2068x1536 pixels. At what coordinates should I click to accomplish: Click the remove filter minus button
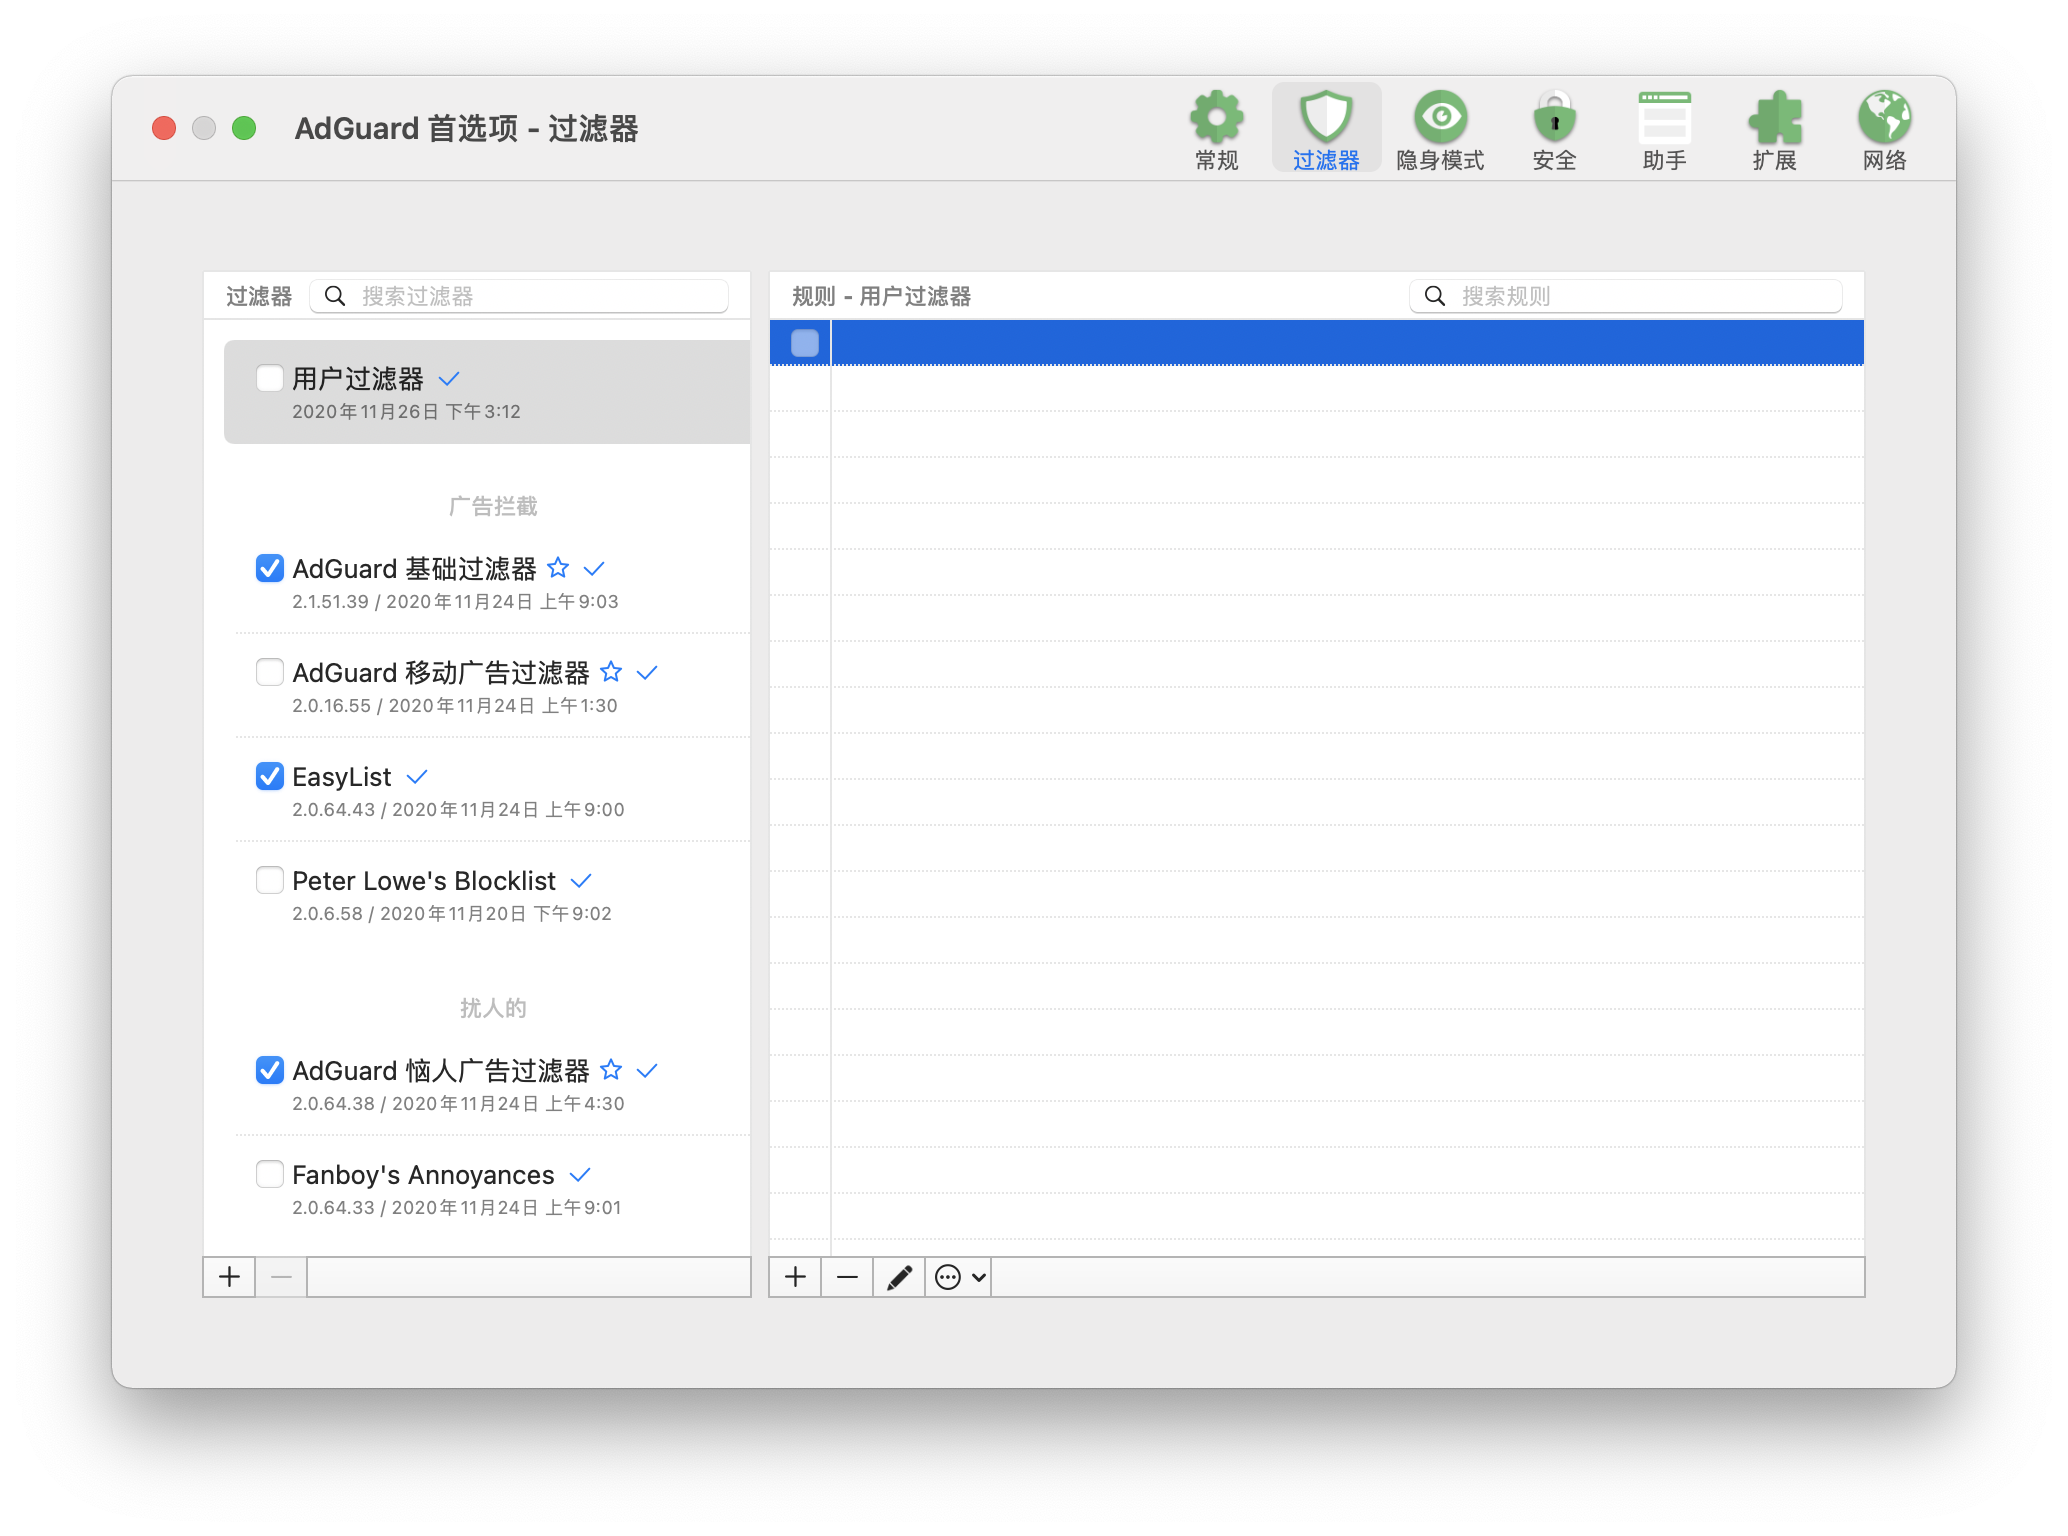(x=281, y=1277)
